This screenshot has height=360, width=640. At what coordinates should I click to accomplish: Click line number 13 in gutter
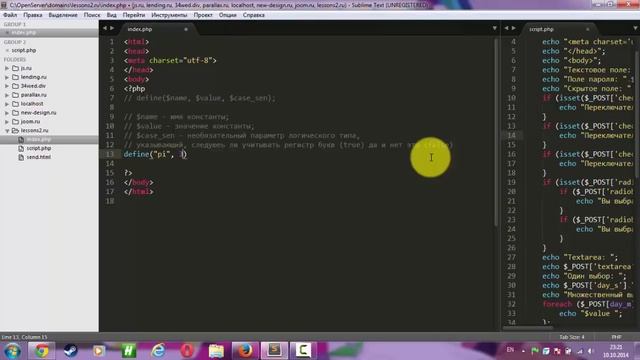pyautogui.click(x=110, y=154)
